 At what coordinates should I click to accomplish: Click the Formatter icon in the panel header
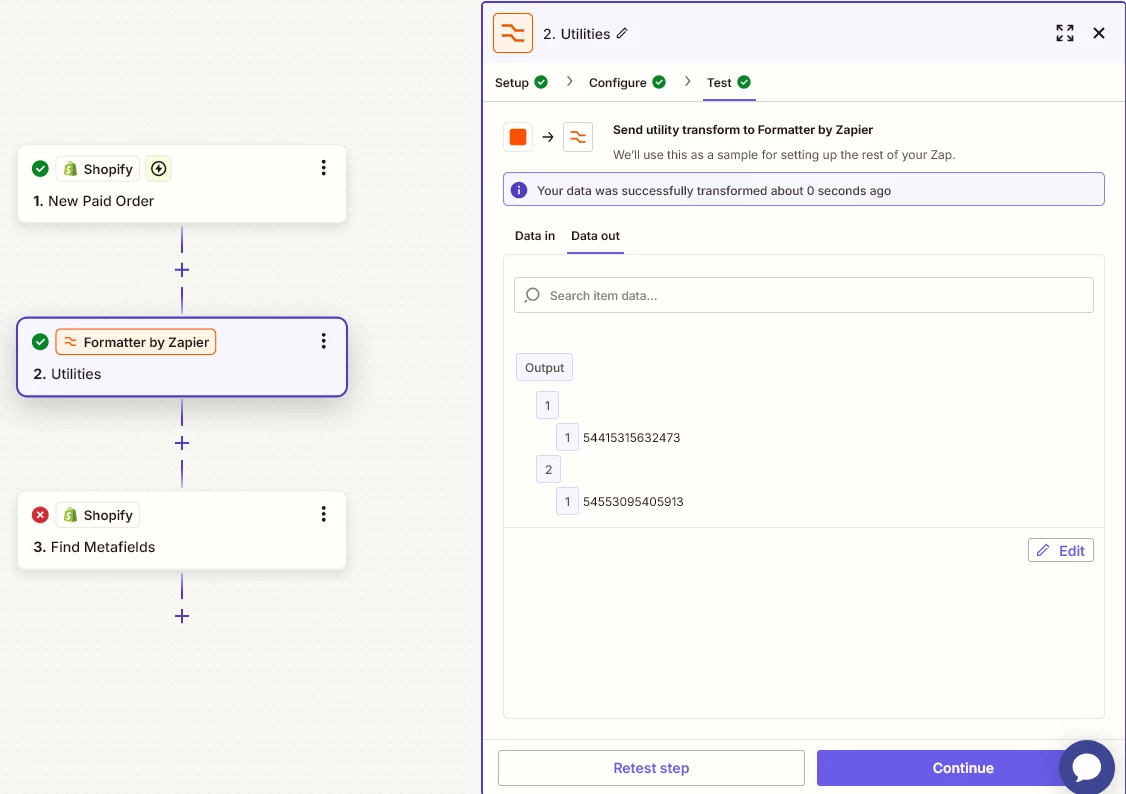513,33
